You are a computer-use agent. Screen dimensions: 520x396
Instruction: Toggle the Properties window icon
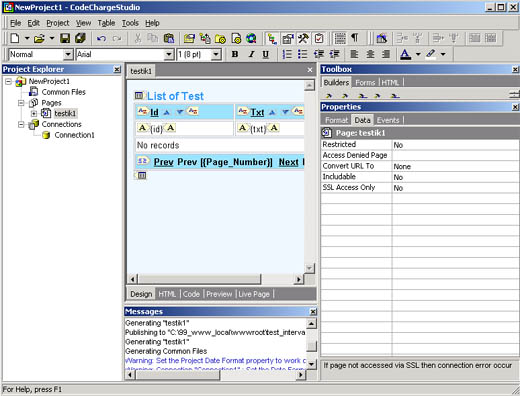coord(287,39)
